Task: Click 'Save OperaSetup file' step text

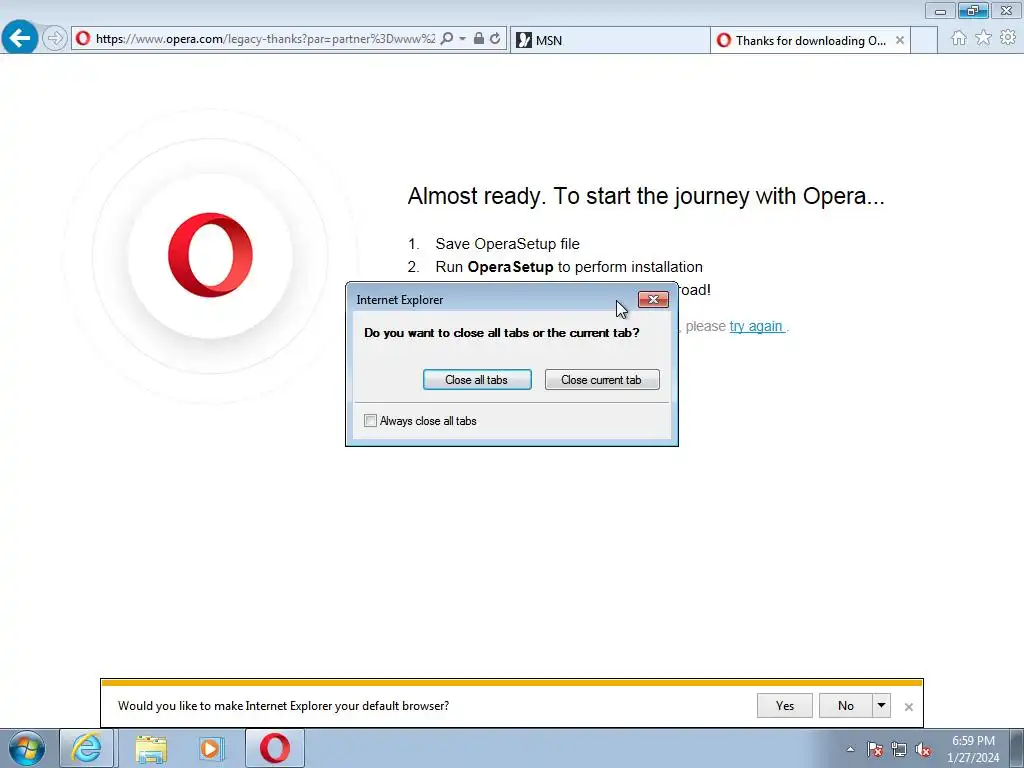Action: (507, 244)
